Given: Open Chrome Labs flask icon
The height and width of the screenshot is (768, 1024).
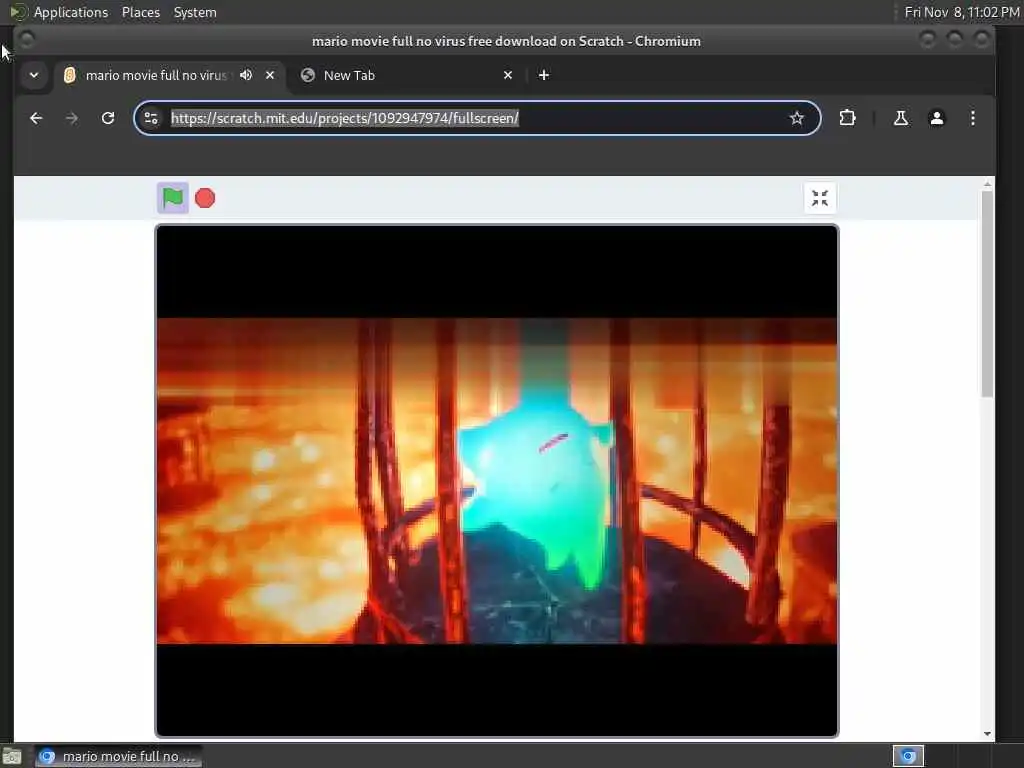Looking at the screenshot, I should coord(901,118).
